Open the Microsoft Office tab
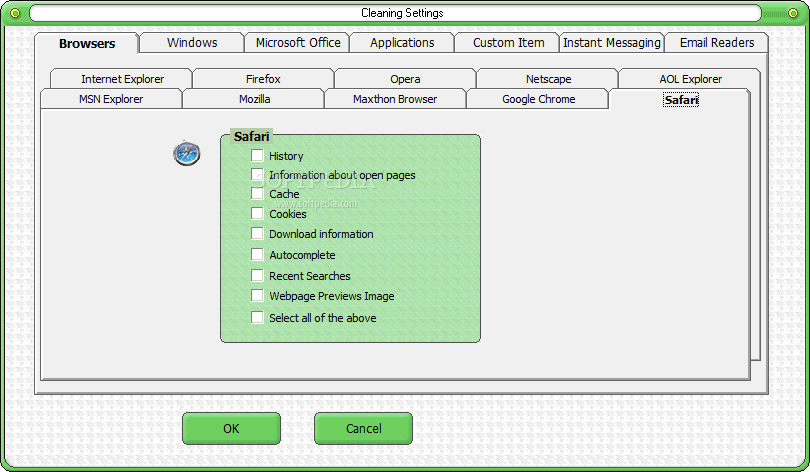The image size is (810, 472). [298, 43]
